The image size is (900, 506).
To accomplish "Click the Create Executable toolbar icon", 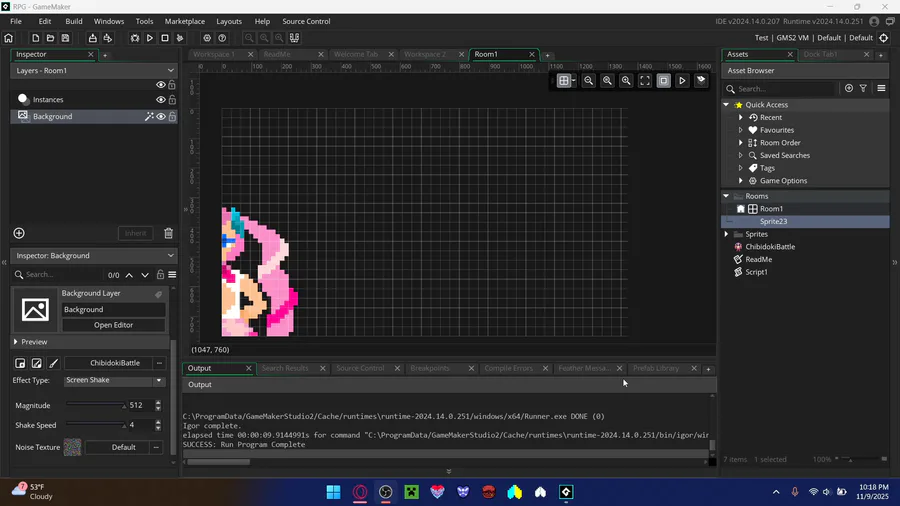I will point(92,38).
